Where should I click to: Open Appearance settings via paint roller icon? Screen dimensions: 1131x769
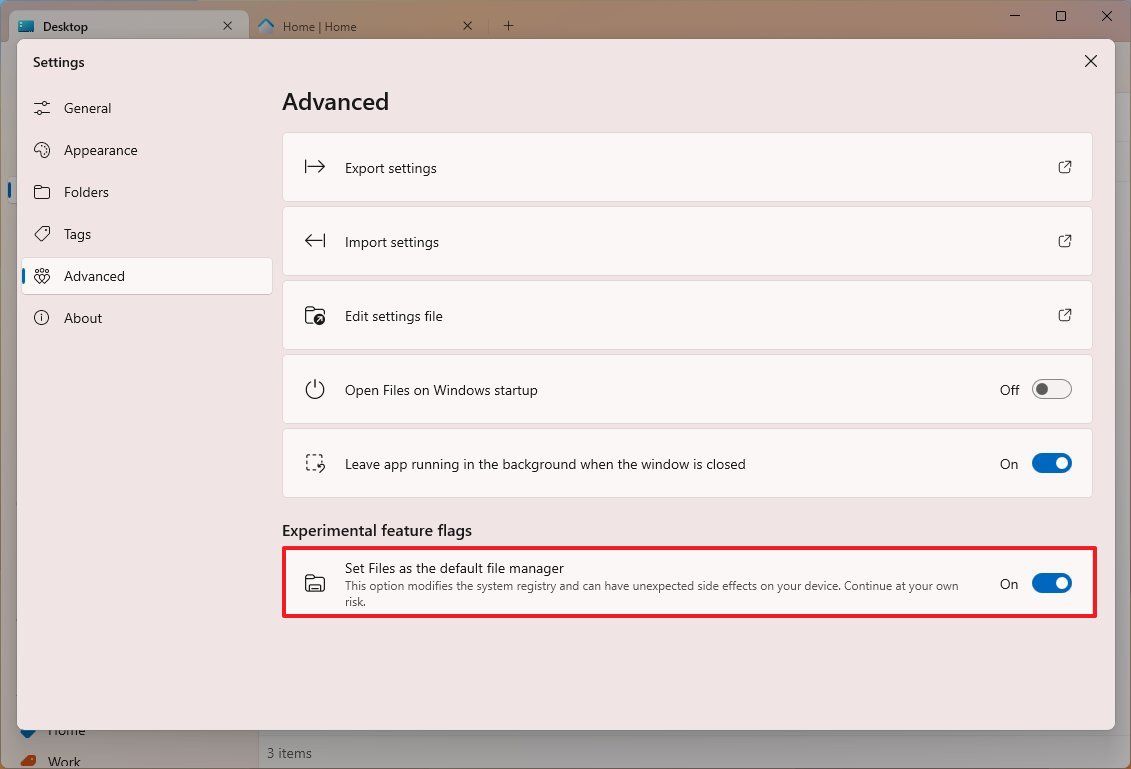[42, 150]
